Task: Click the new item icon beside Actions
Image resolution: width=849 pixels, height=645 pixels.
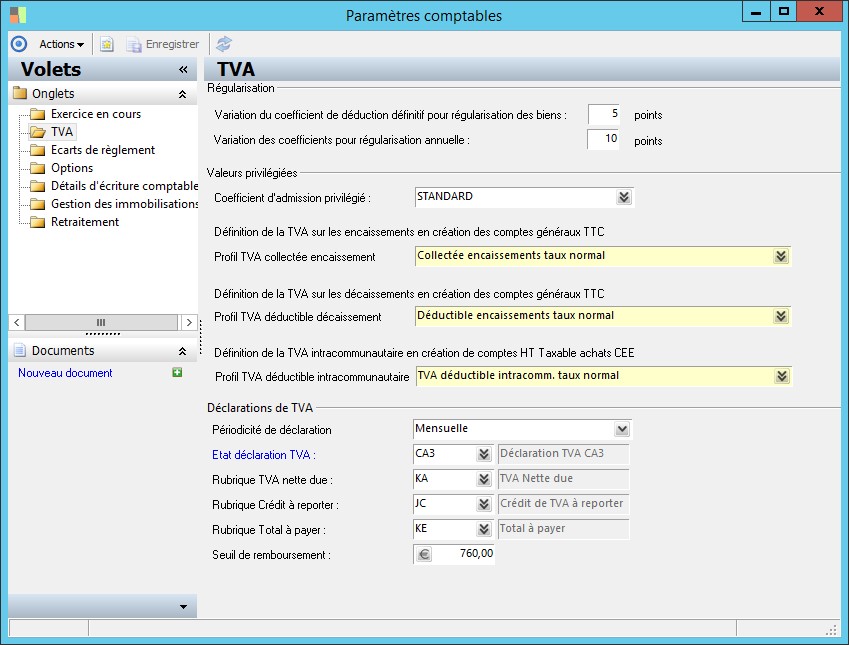Action: [x=107, y=44]
